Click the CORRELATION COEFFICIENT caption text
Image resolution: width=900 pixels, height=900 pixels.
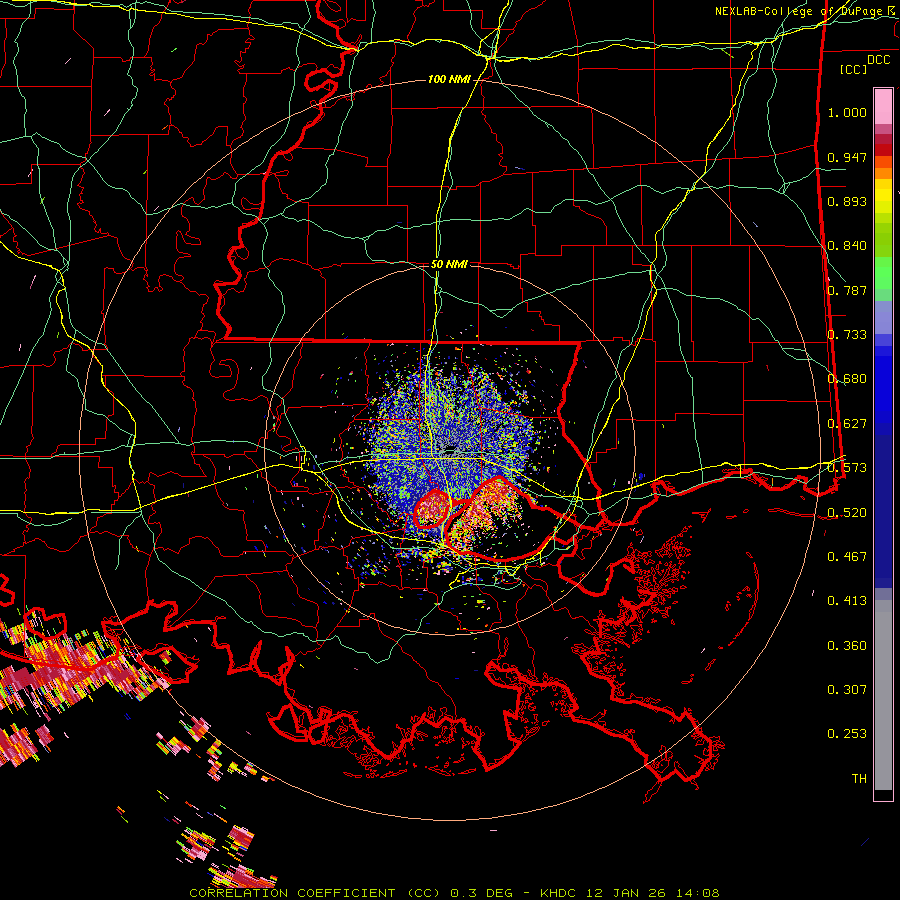coord(292,893)
